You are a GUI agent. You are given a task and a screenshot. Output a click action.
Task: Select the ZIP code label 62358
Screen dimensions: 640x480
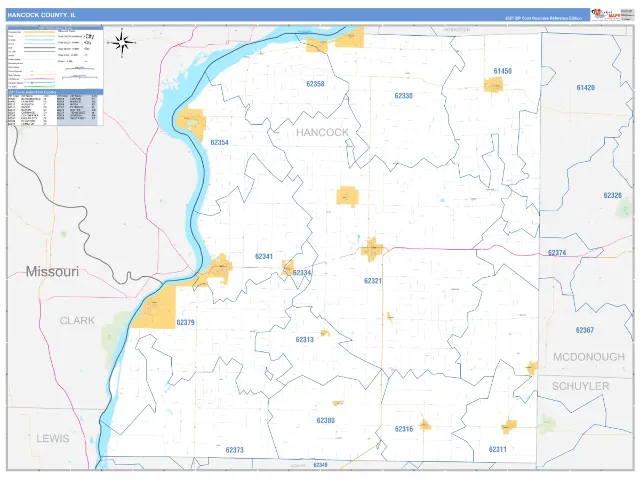point(315,84)
